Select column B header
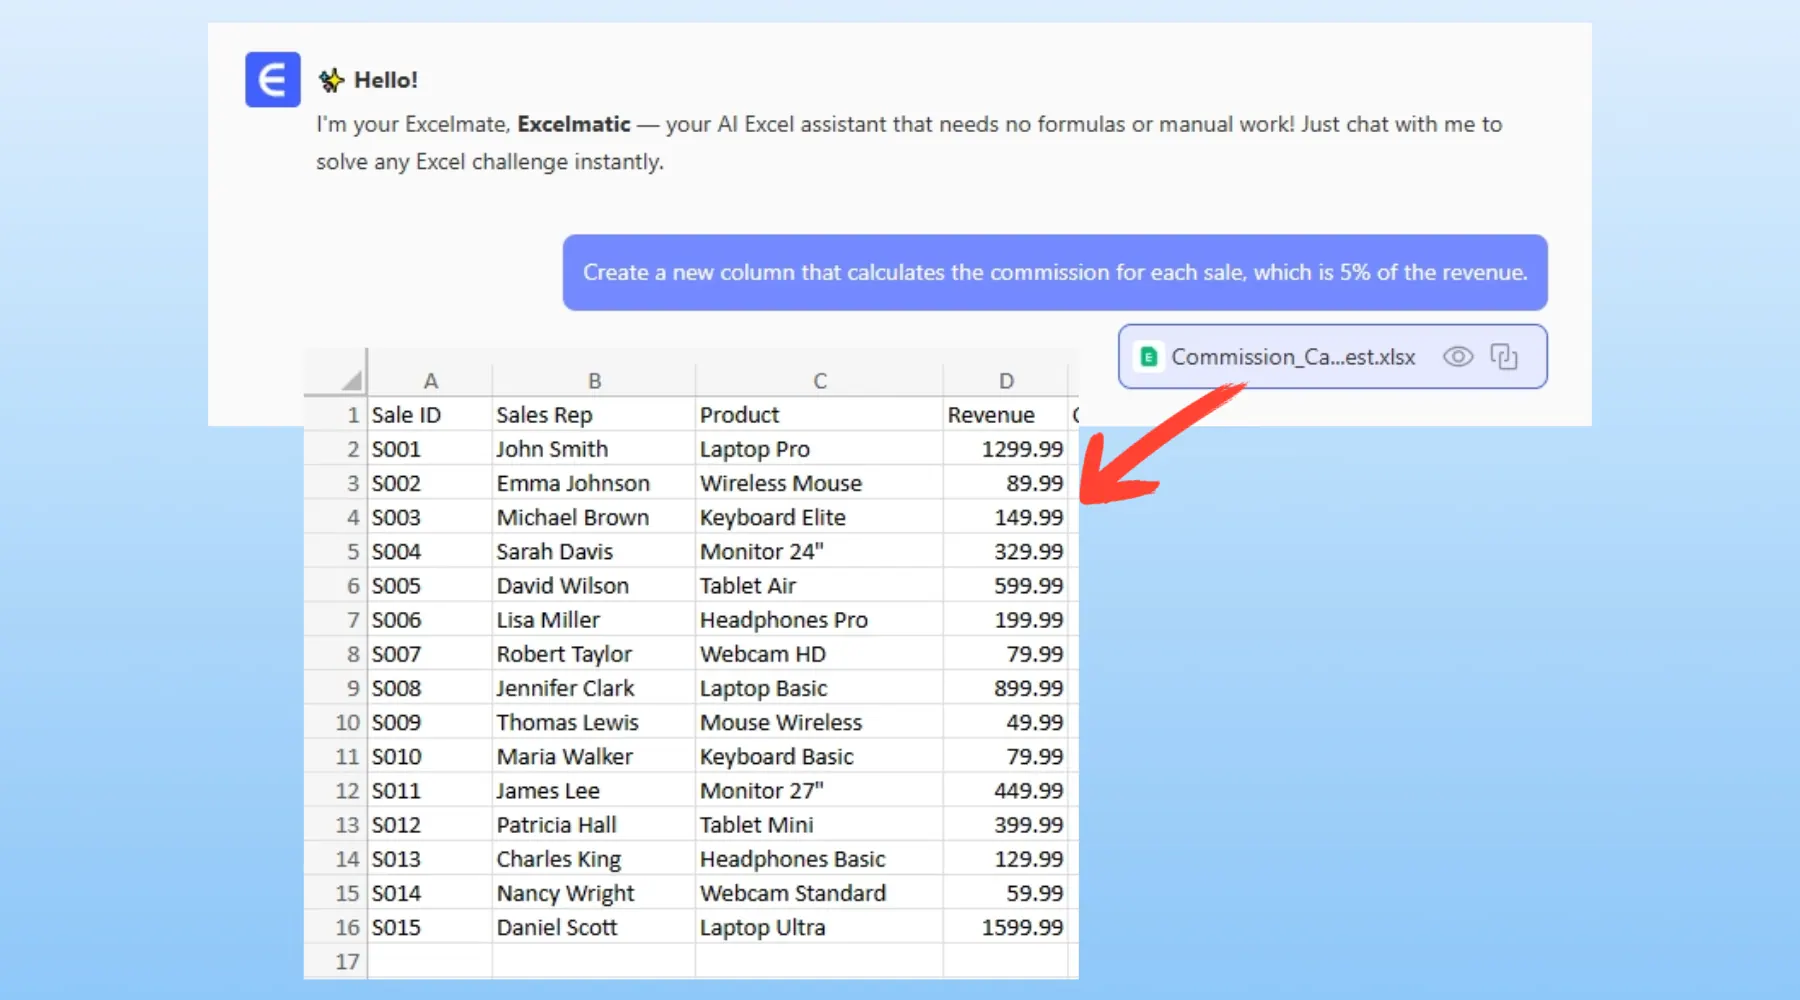Screen dimensions: 1800x1000 594,381
